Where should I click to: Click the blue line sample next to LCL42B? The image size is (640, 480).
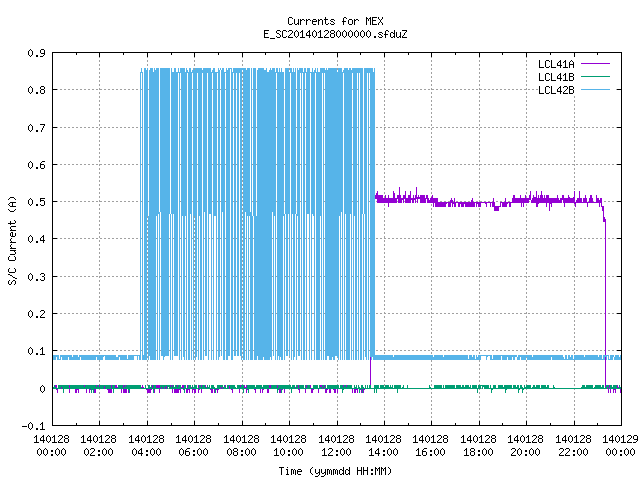click(x=595, y=90)
